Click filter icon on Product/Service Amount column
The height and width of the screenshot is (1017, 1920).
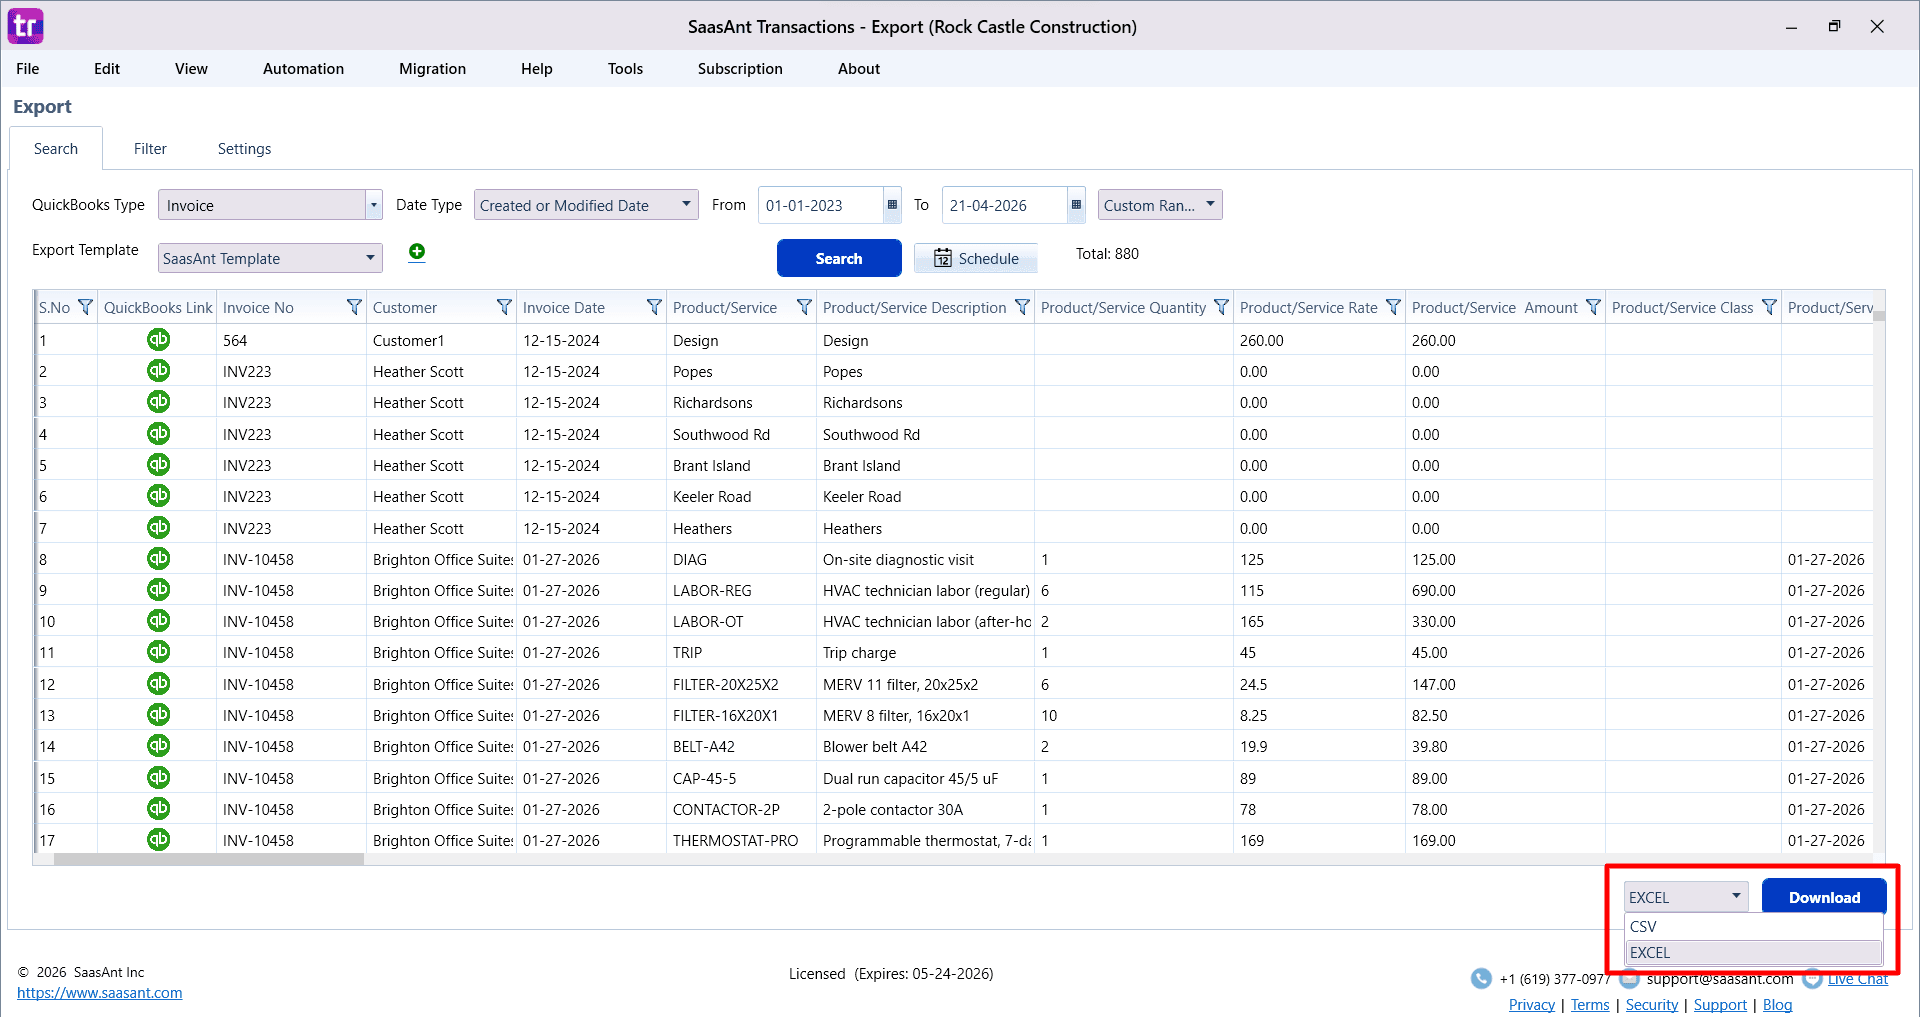[x=1593, y=307]
